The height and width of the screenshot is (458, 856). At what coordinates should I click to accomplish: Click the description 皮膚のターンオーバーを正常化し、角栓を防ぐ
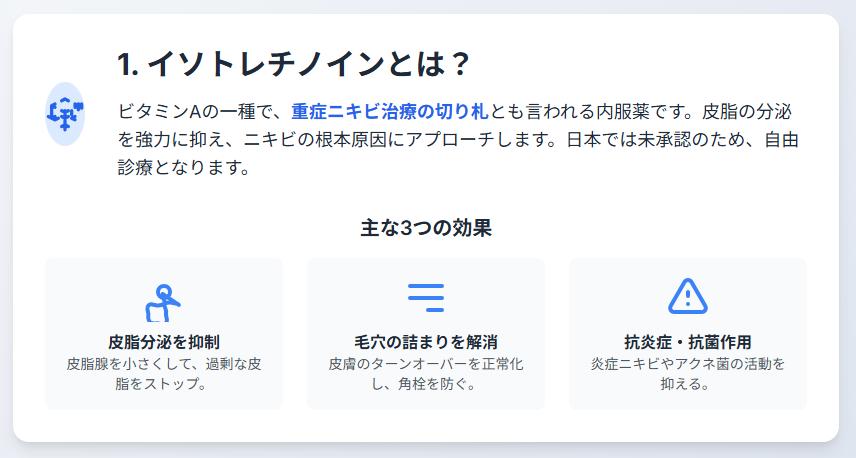click(426, 374)
